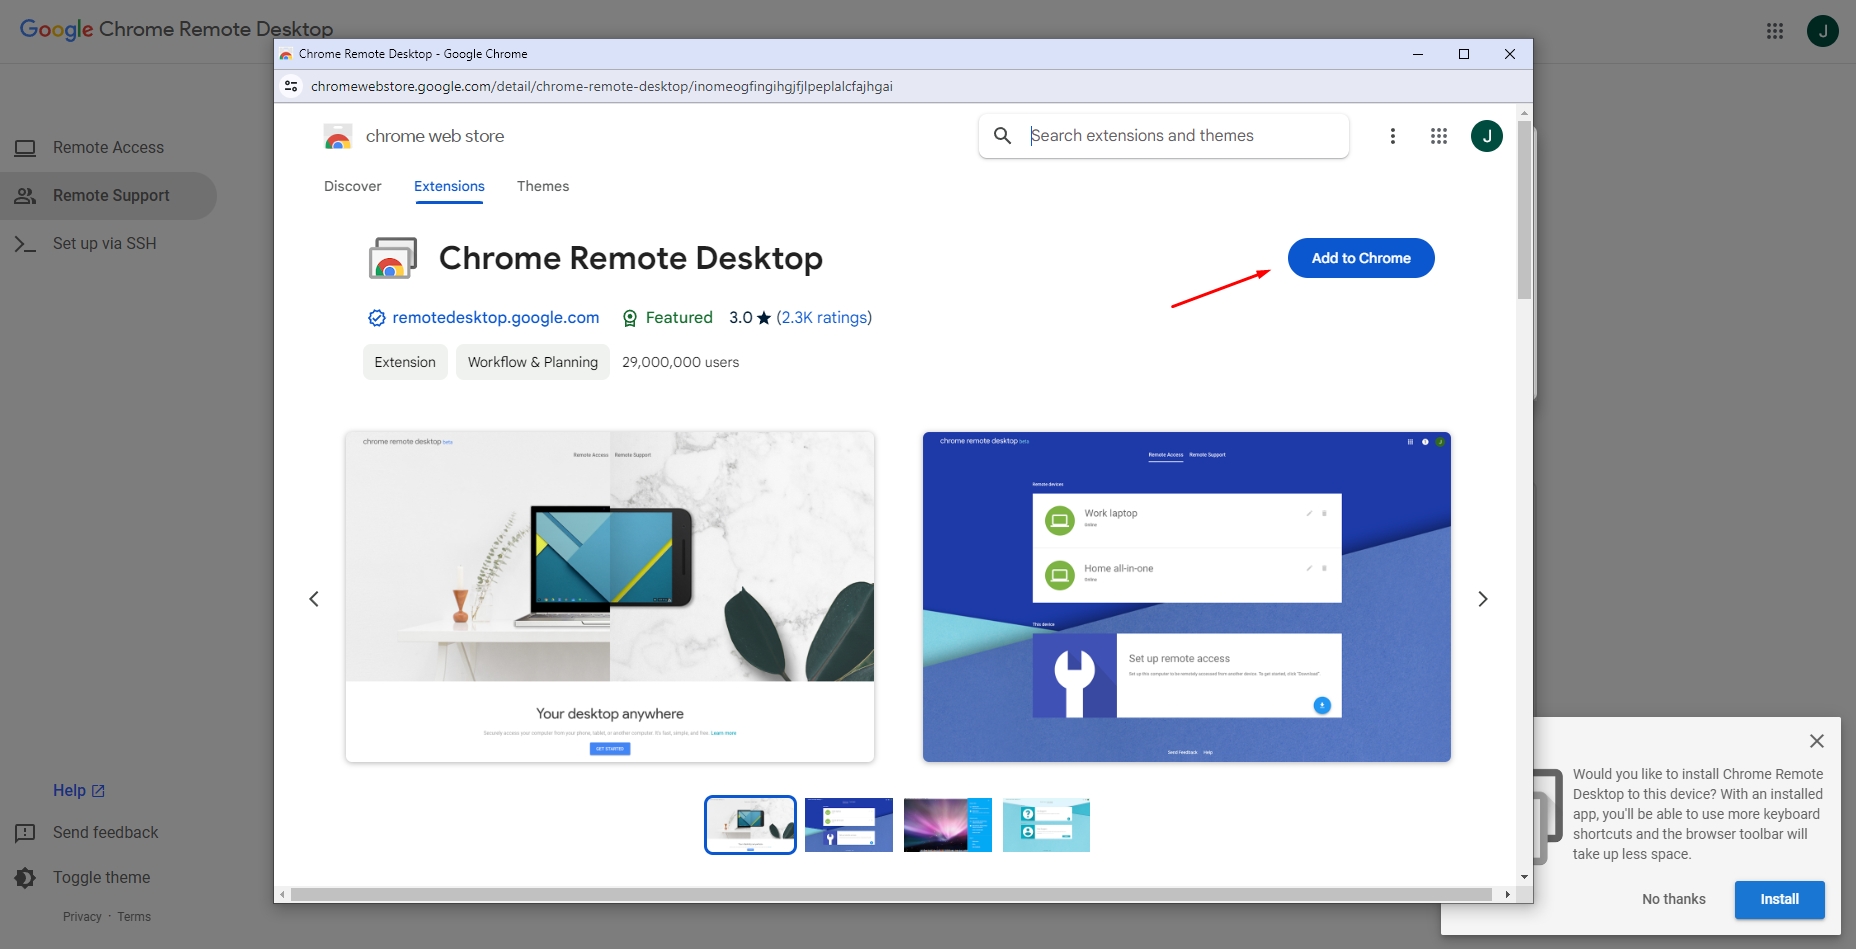Select the purple galaxy screenshot thumbnail
This screenshot has height=949, width=1856.
[x=947, y=825]
